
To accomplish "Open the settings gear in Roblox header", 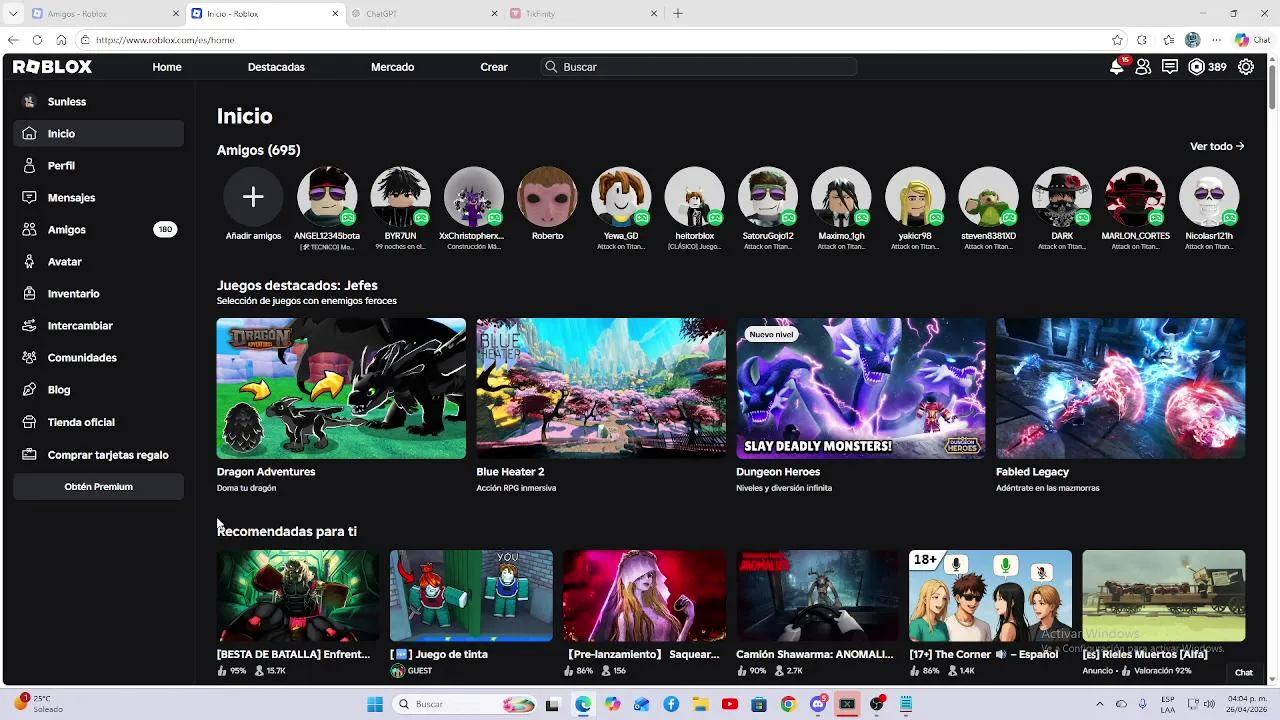I will (1246, 67).
